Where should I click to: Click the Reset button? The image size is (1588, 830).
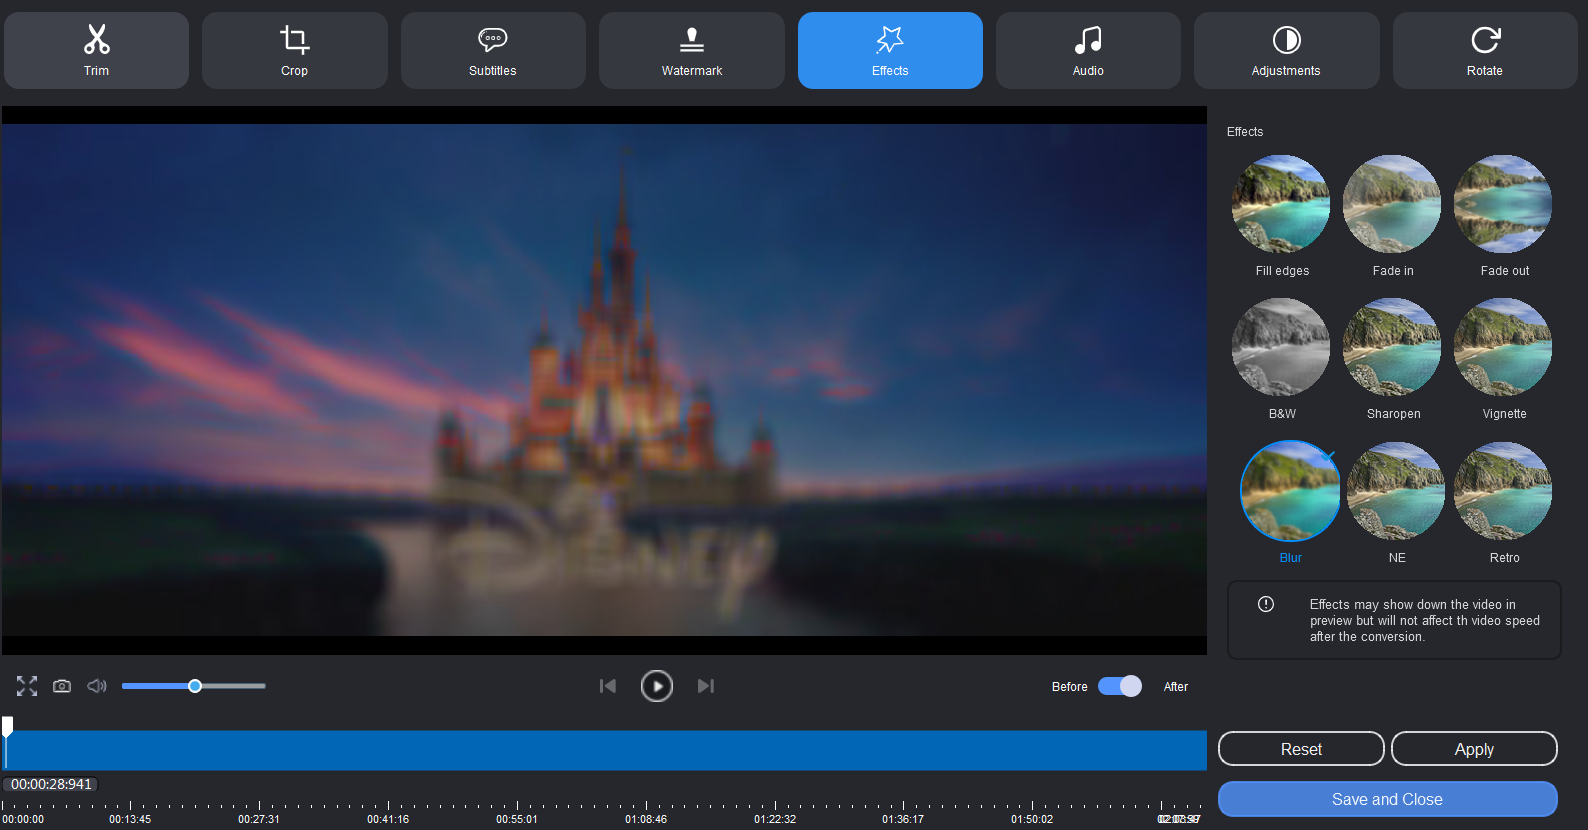tap(1301, 749)
